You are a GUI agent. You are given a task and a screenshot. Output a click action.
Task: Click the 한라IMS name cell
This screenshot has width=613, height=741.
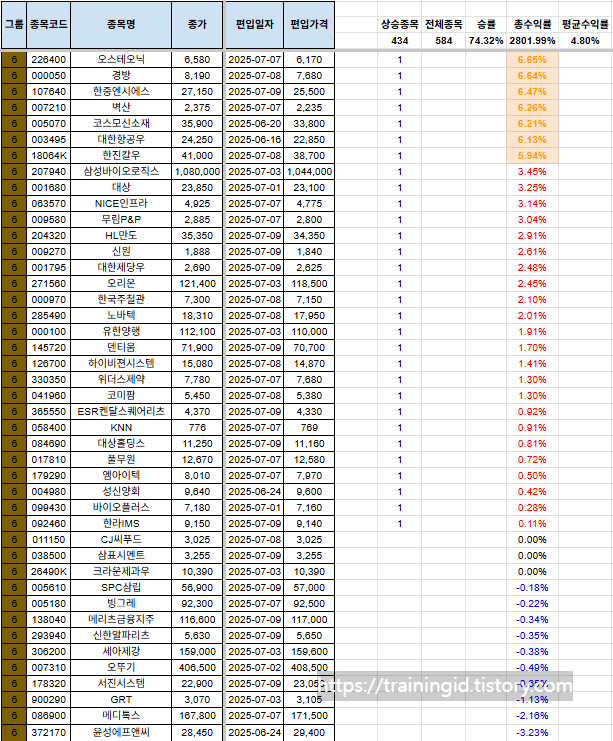(121, 524)
